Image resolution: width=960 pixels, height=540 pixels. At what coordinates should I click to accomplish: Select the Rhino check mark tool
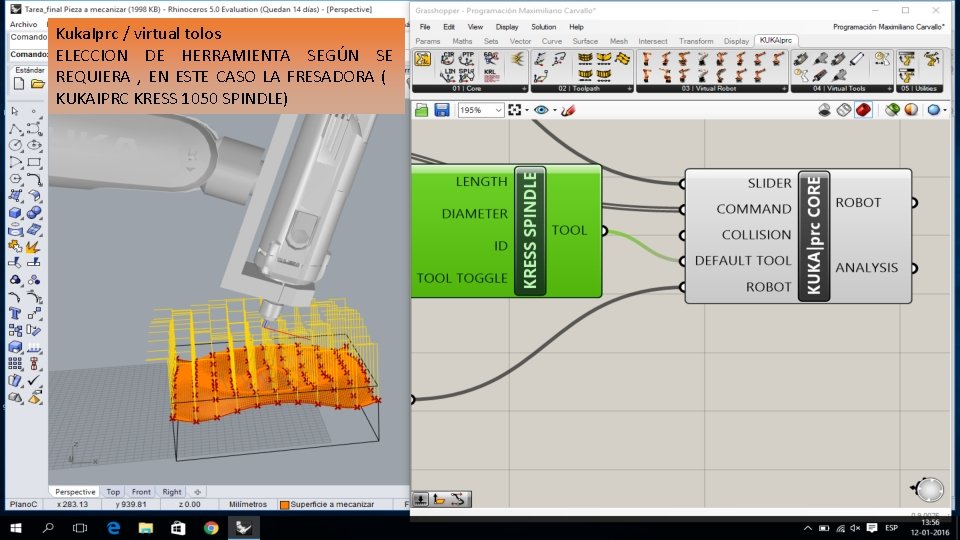pyautogui.click(x=34, y=380)
